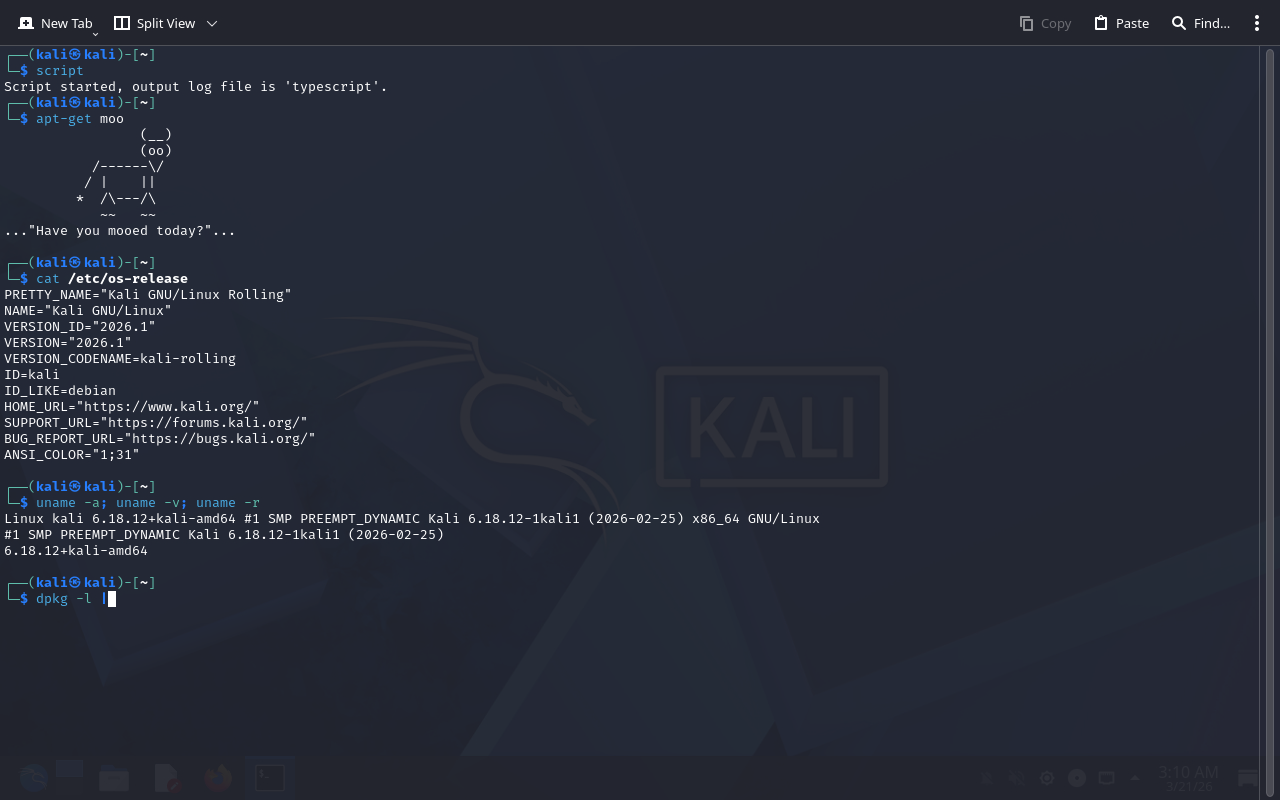The height and width of the screenshot is (800, 1280).
Task: Click the Split View button
Action: tap(154, 23)
